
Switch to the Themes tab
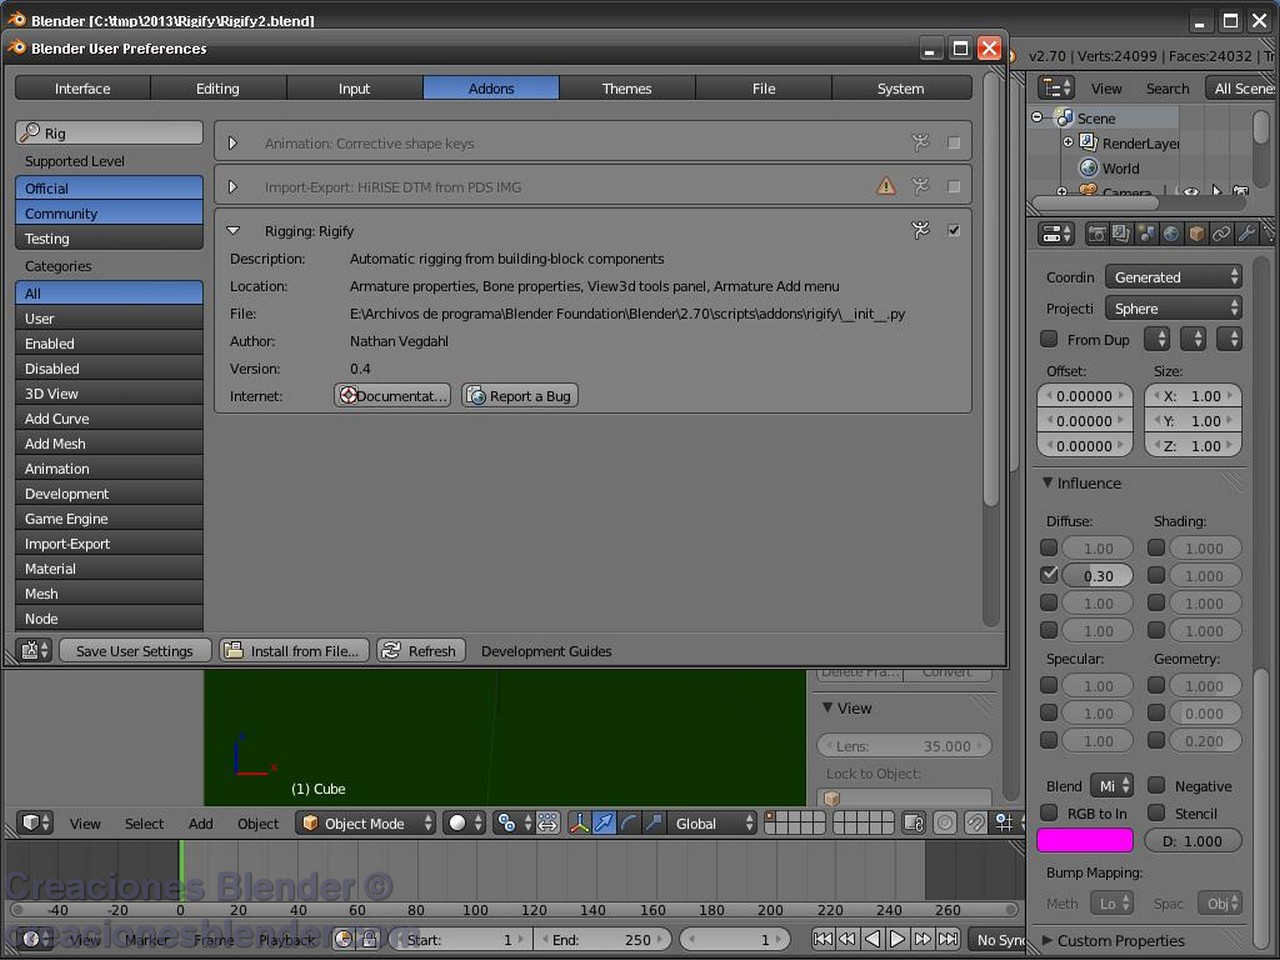pyautogui.click(x=627, y=88)
